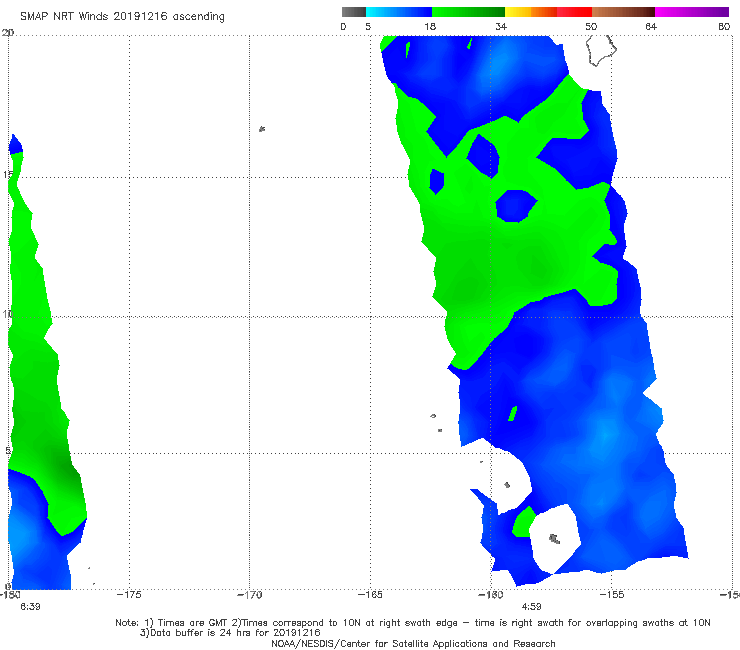
Task: Click the note '3)Data buffer is 24 hrs for 20191216'
Action: (x=230, y=633)
